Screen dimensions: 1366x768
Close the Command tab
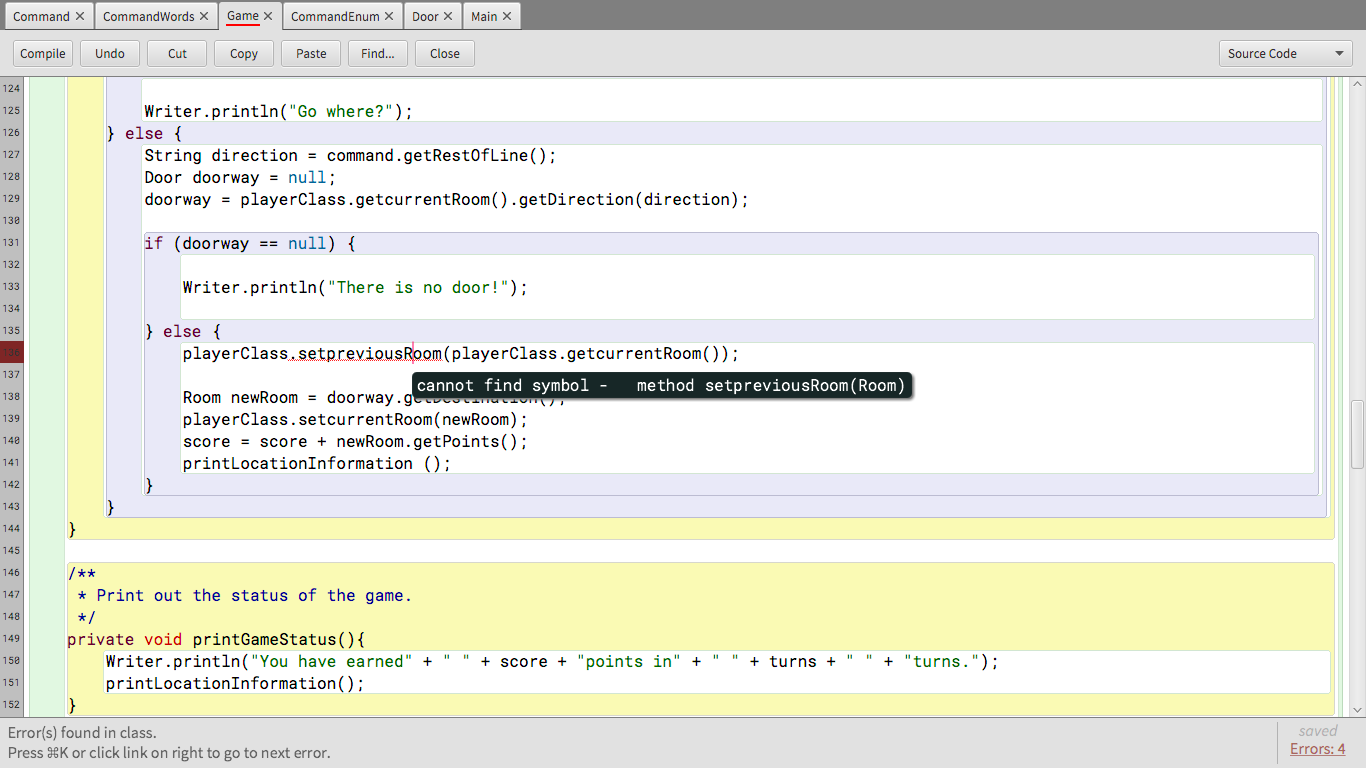point(80,16)
